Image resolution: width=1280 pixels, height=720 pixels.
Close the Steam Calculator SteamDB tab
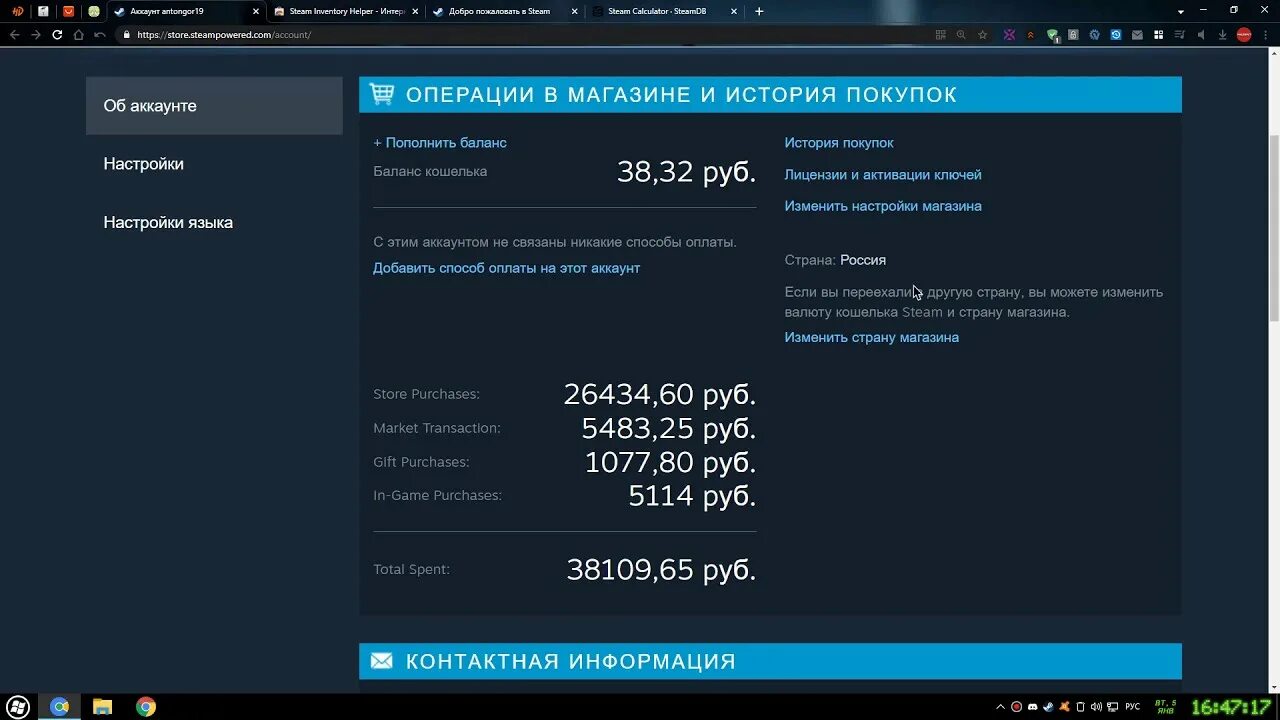(733, 11)
